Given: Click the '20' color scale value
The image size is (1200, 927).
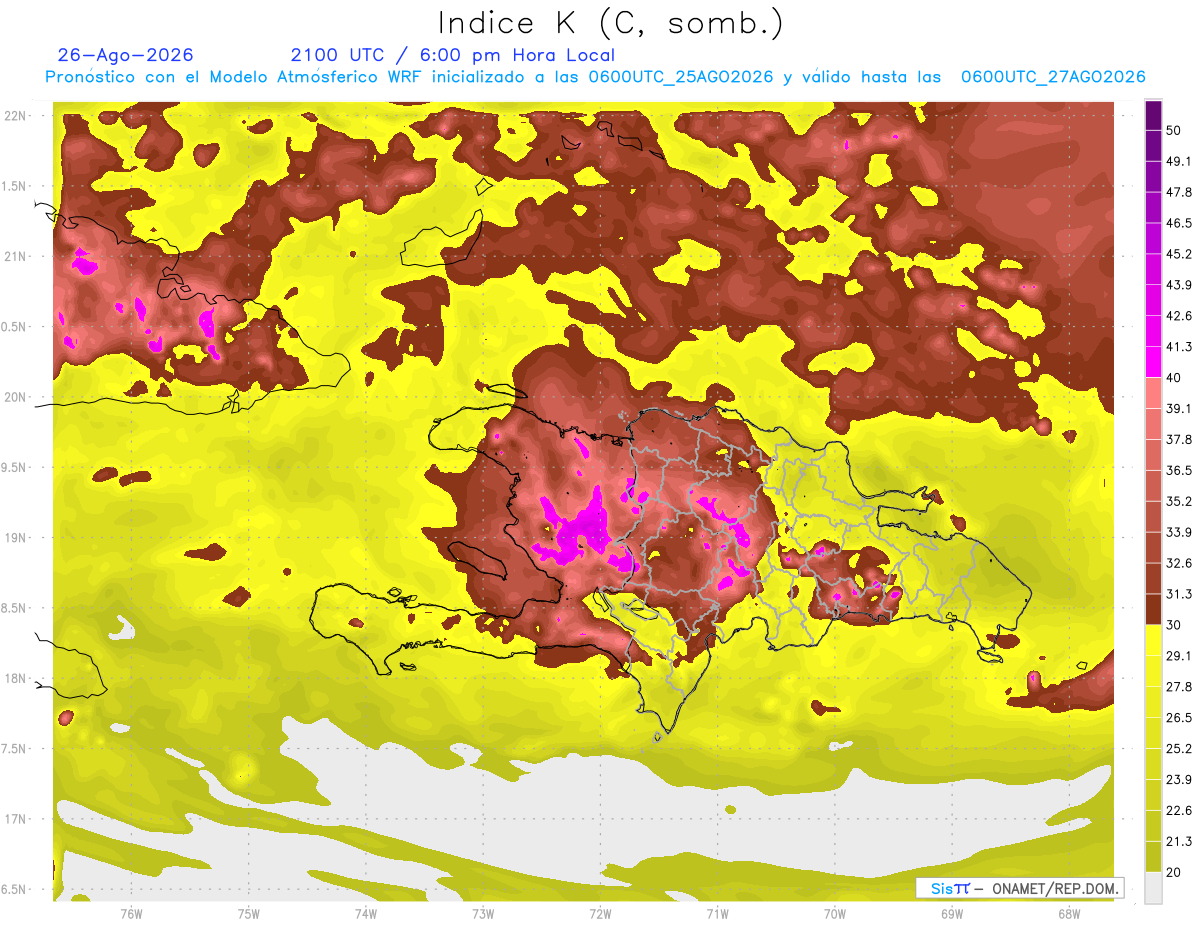Looking at the screenshot, I should [1175, 872].
